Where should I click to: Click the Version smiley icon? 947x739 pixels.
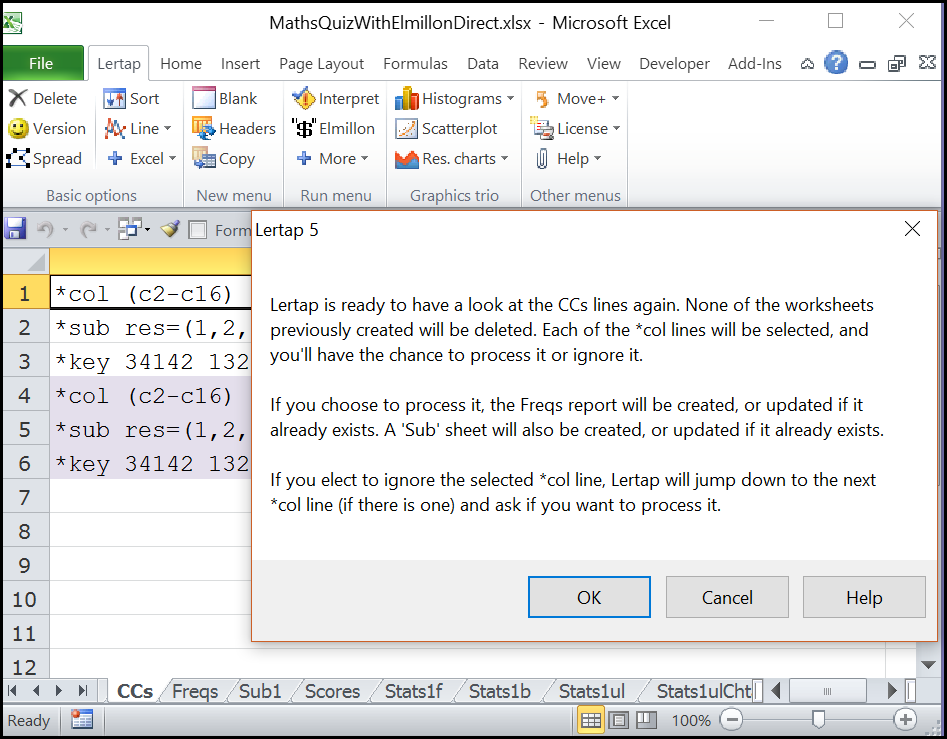18,129
